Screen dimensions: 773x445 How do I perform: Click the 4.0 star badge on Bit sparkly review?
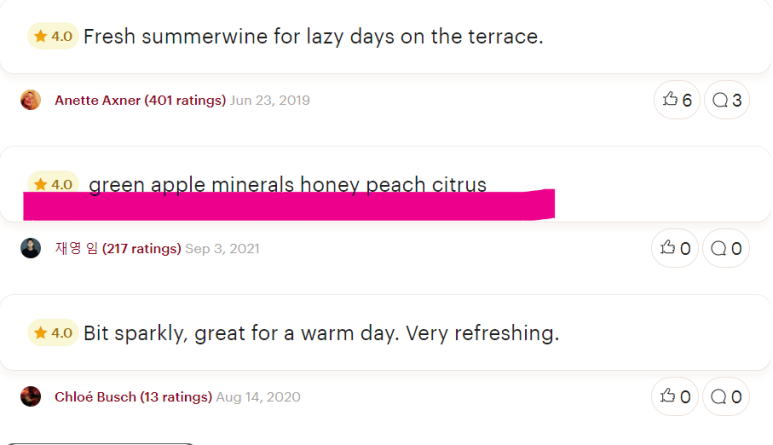pos(53,333)
